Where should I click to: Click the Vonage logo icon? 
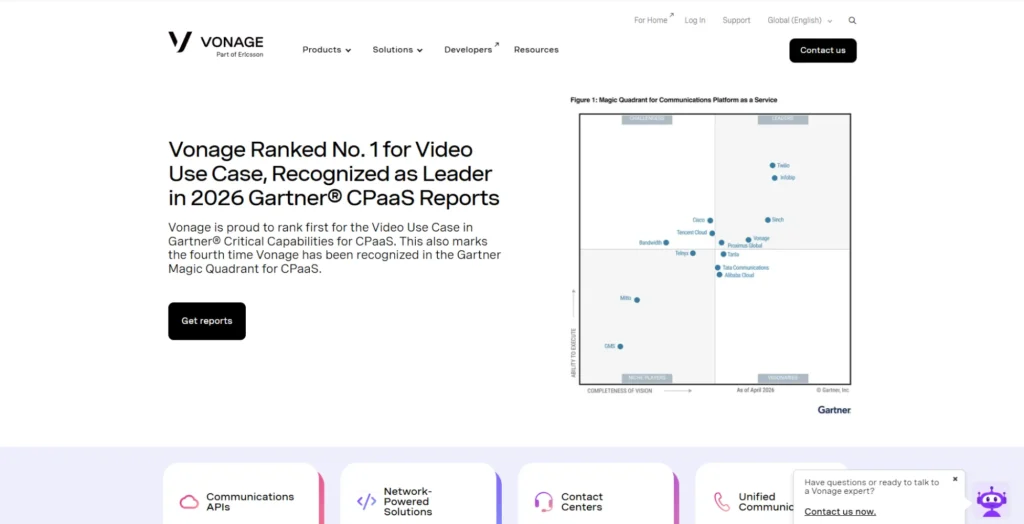[x=180, y=42]
